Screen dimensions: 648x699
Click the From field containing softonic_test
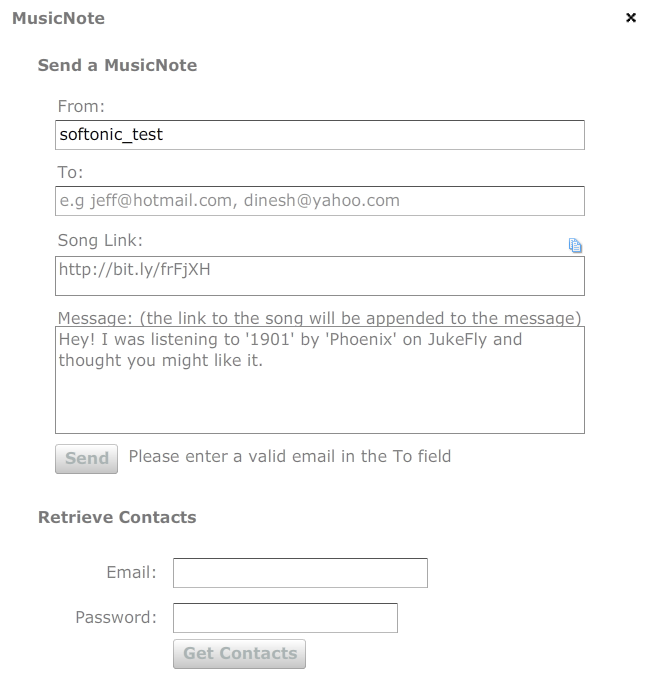[x=320, y=135]
